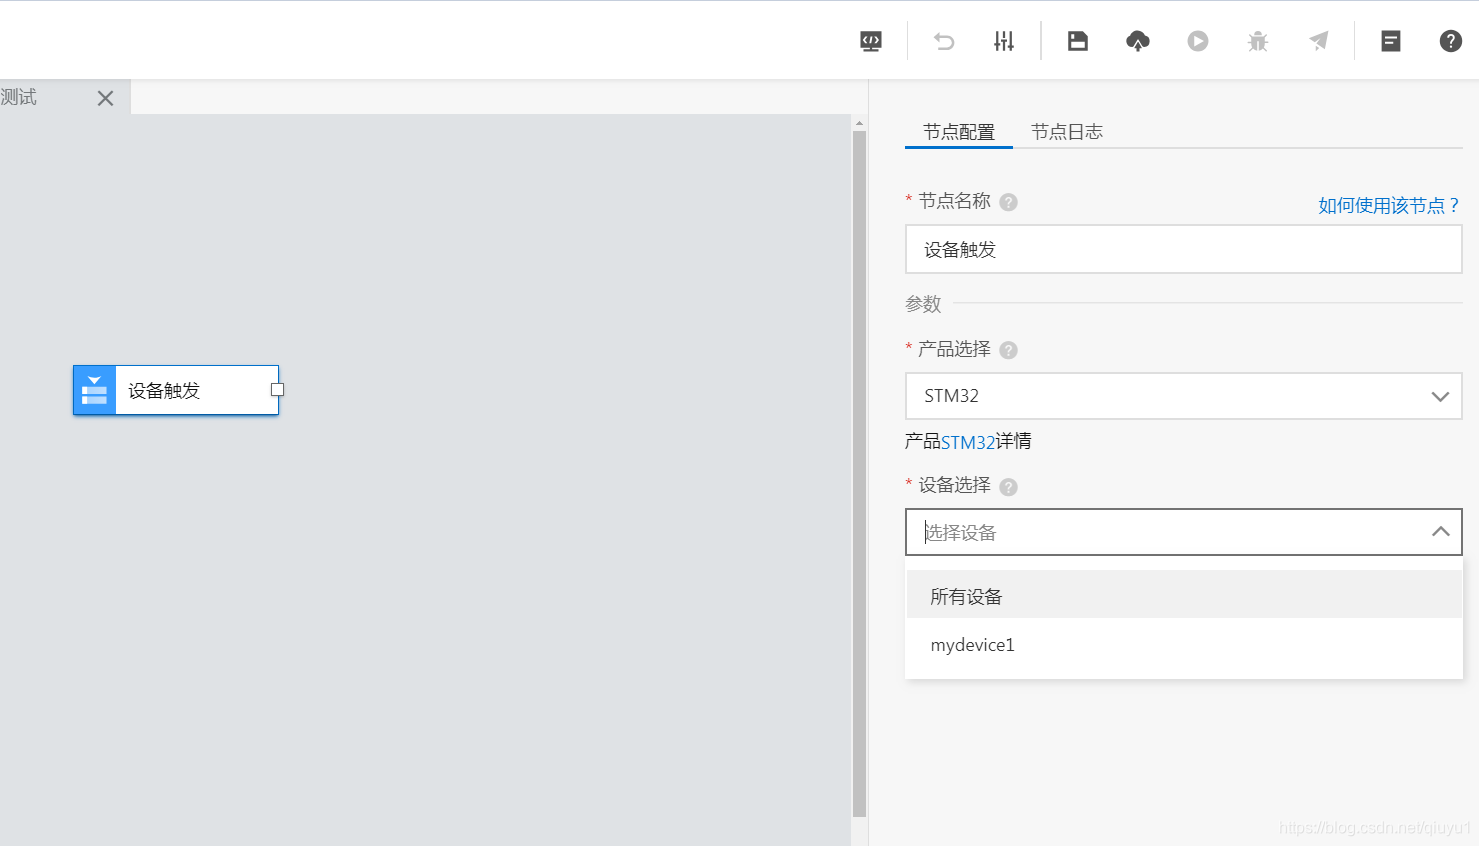
Task: Click the product dropdown chevron arrow
Action: point(1440,396)
